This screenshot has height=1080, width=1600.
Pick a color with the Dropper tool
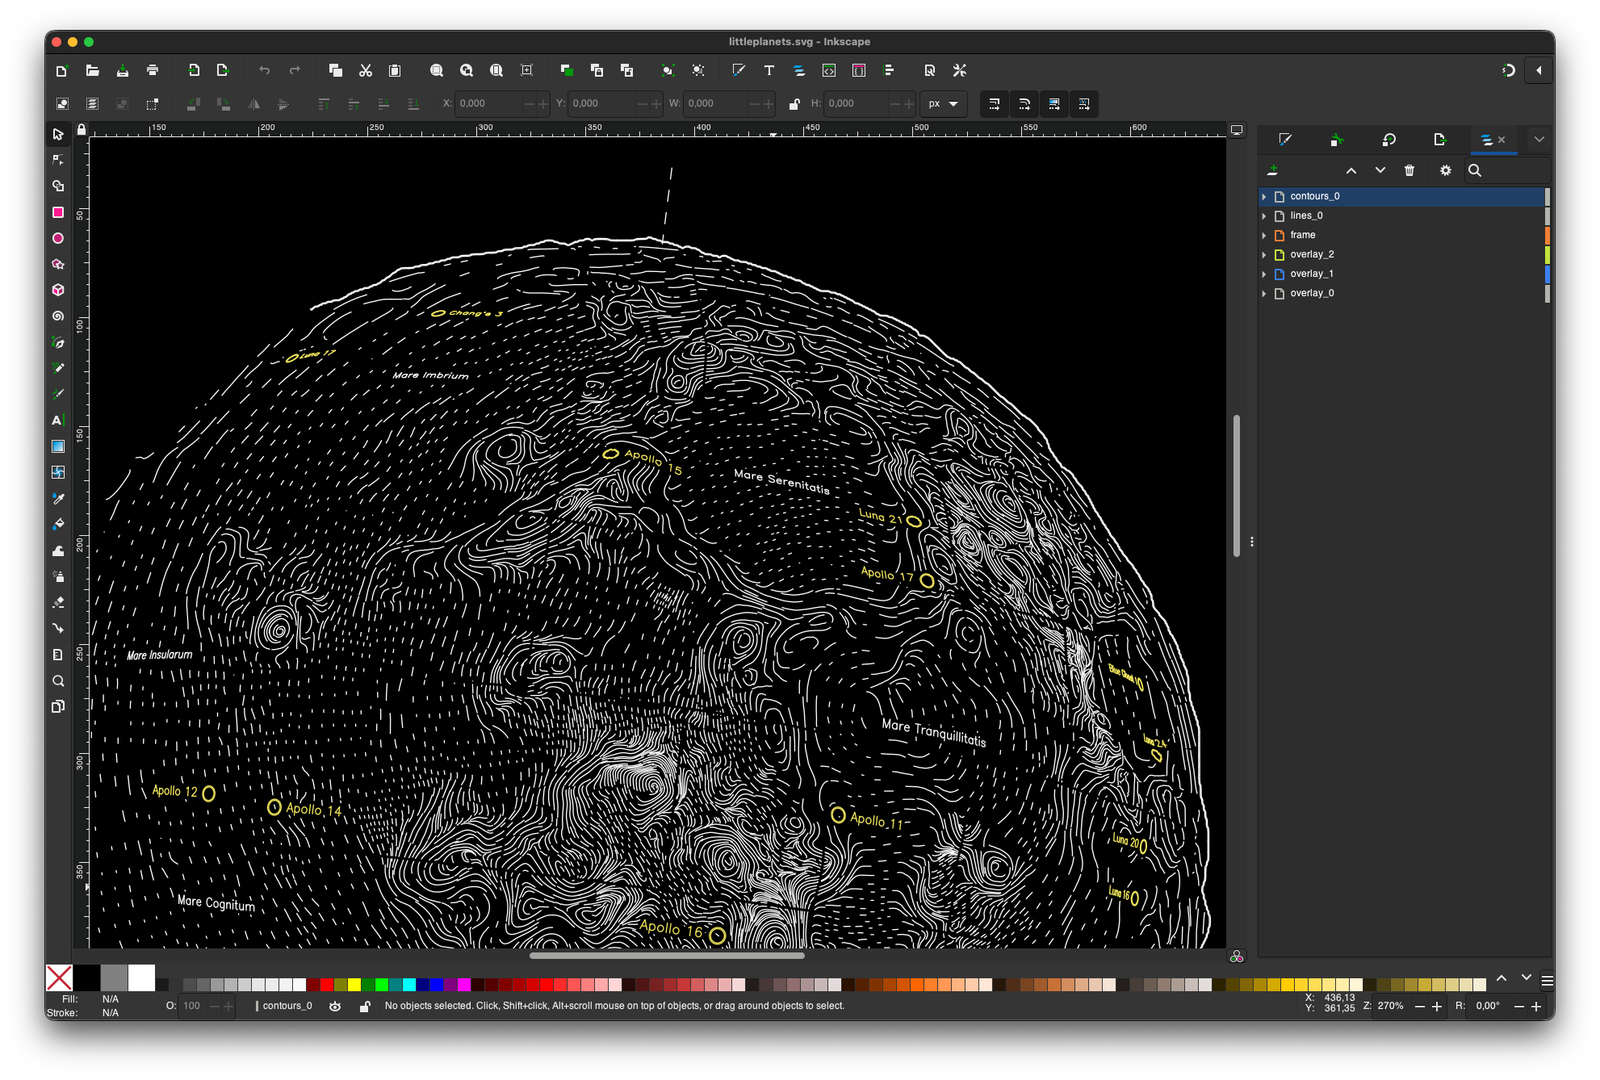pyautogui.click(x=58, y=498)
